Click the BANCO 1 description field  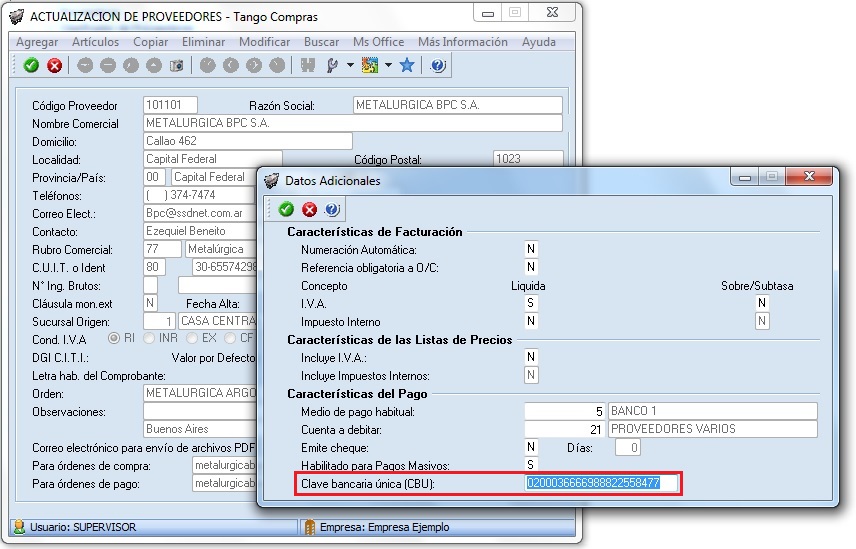click(x=713, y=411)
